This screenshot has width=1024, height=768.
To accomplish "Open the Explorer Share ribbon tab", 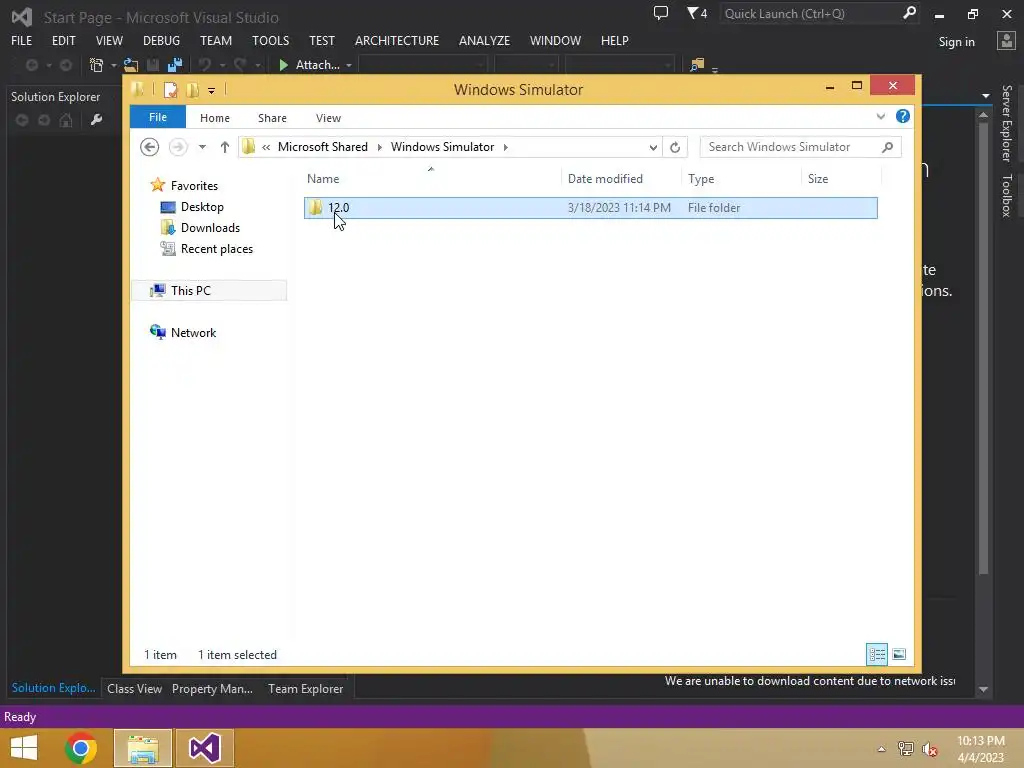I will pyautogui.click(x=272, y=118).
